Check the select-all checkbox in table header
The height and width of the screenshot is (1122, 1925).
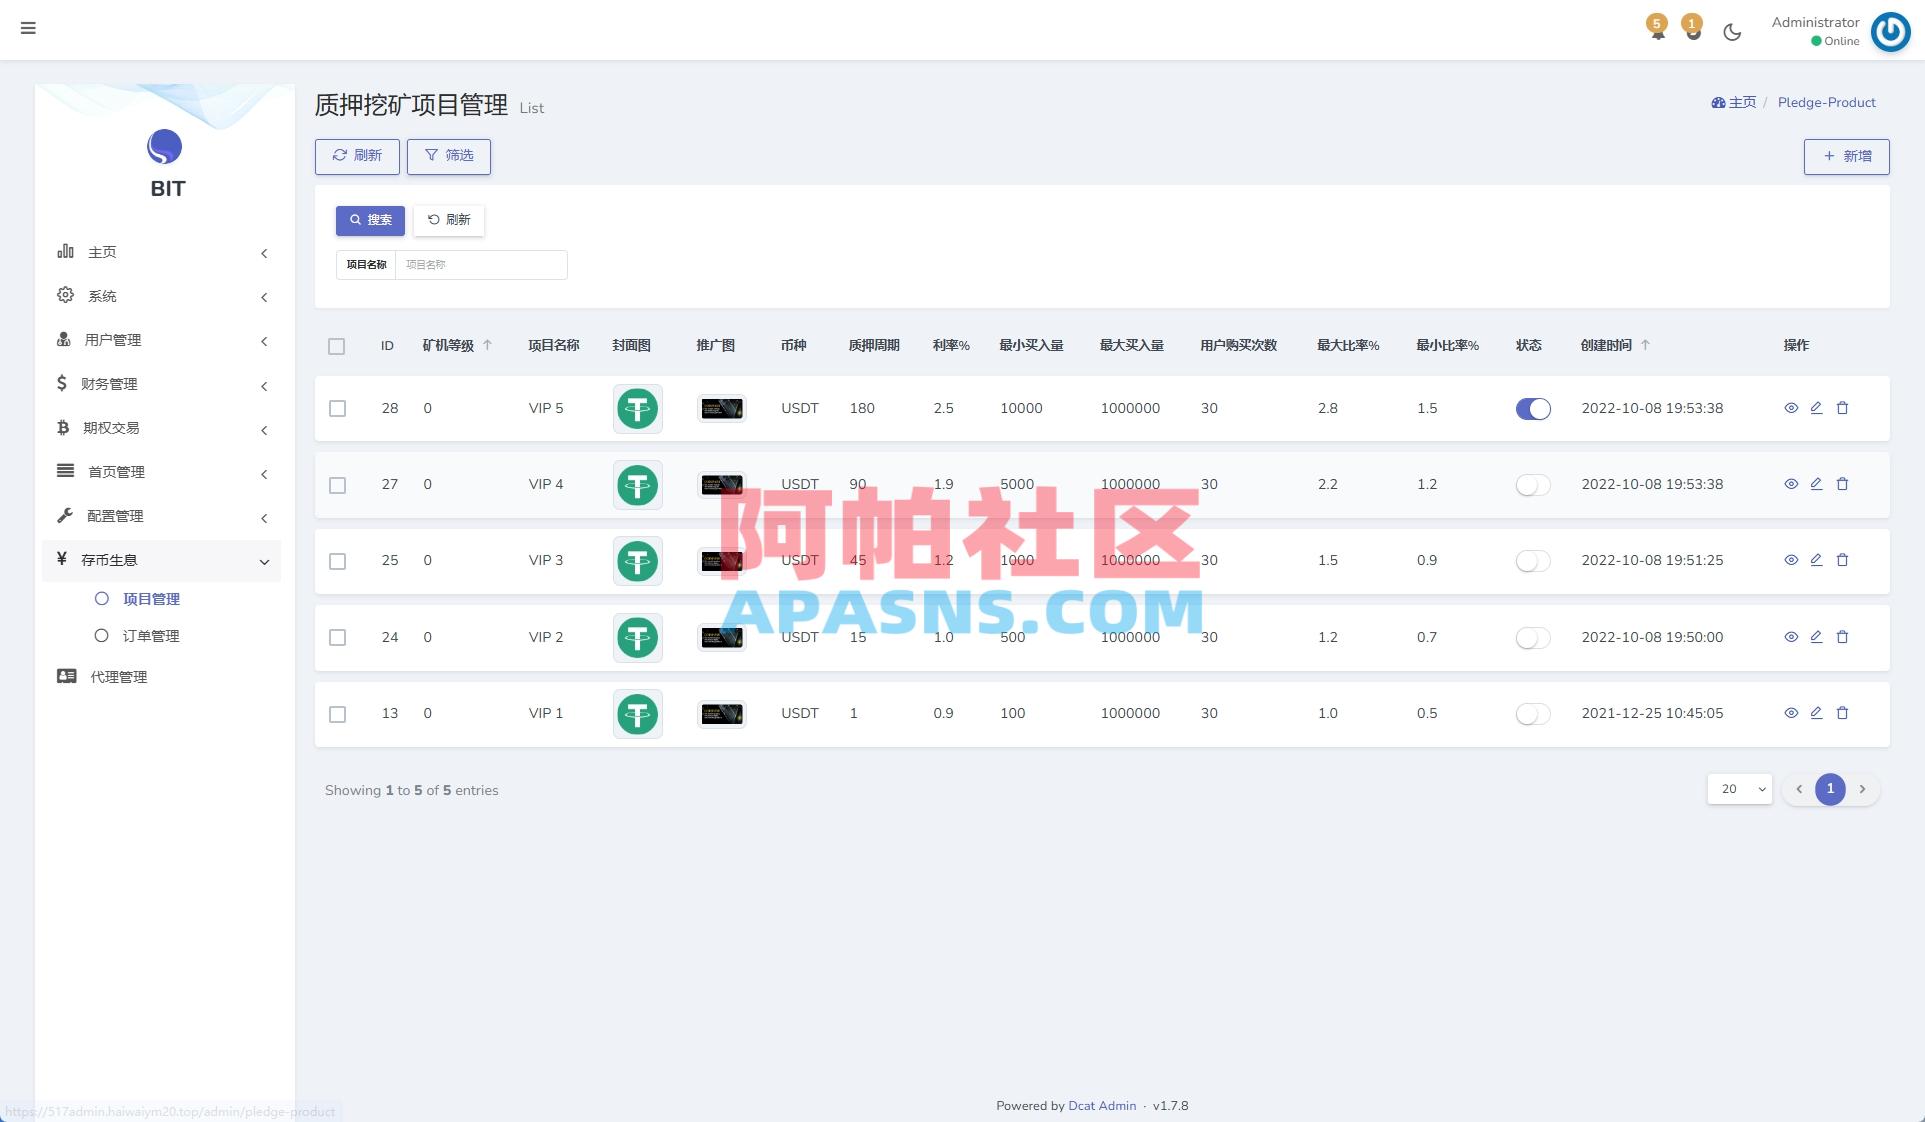pyautogui.click(x=336, y=346)
